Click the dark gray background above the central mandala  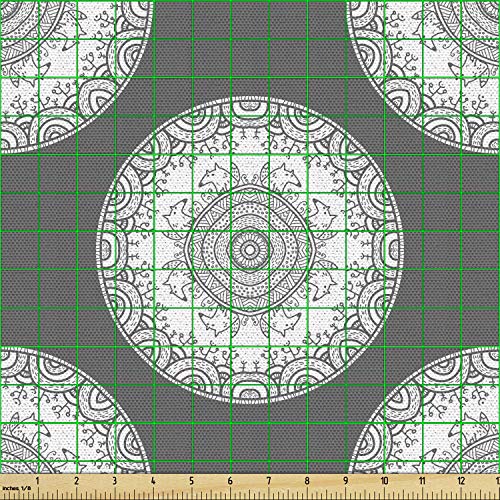tap(249, 50)
